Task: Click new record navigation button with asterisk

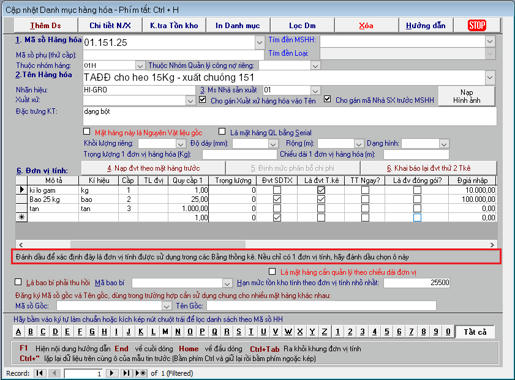Action: (x=140, y=373)
